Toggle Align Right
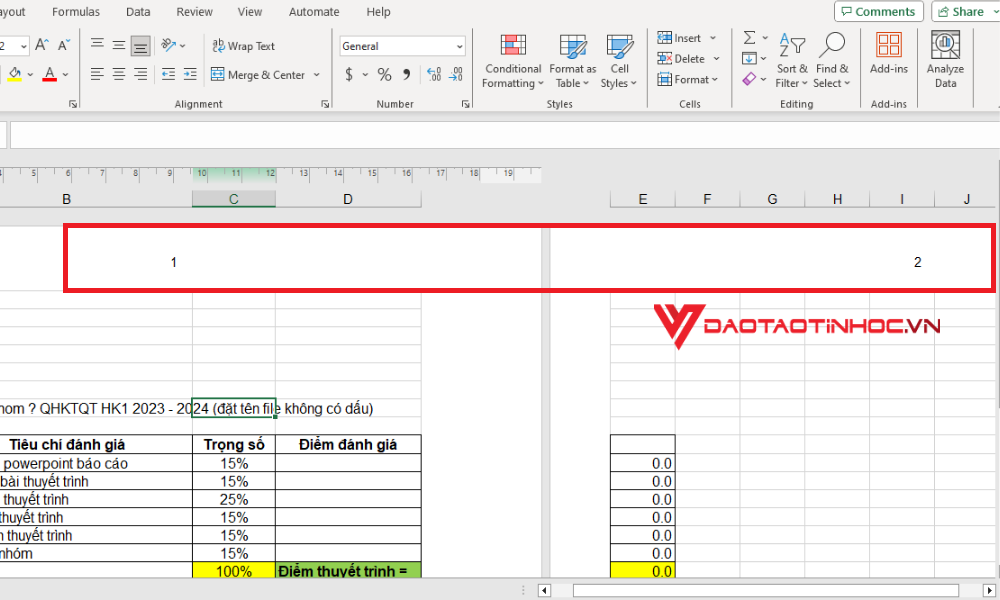The width and height of the screenshot is (1000, 600). 140,75
